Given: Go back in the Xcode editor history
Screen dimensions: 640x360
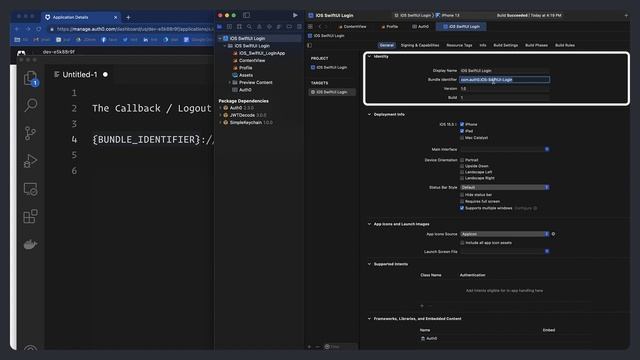Looking at the screenshot, I should [320, 27].
